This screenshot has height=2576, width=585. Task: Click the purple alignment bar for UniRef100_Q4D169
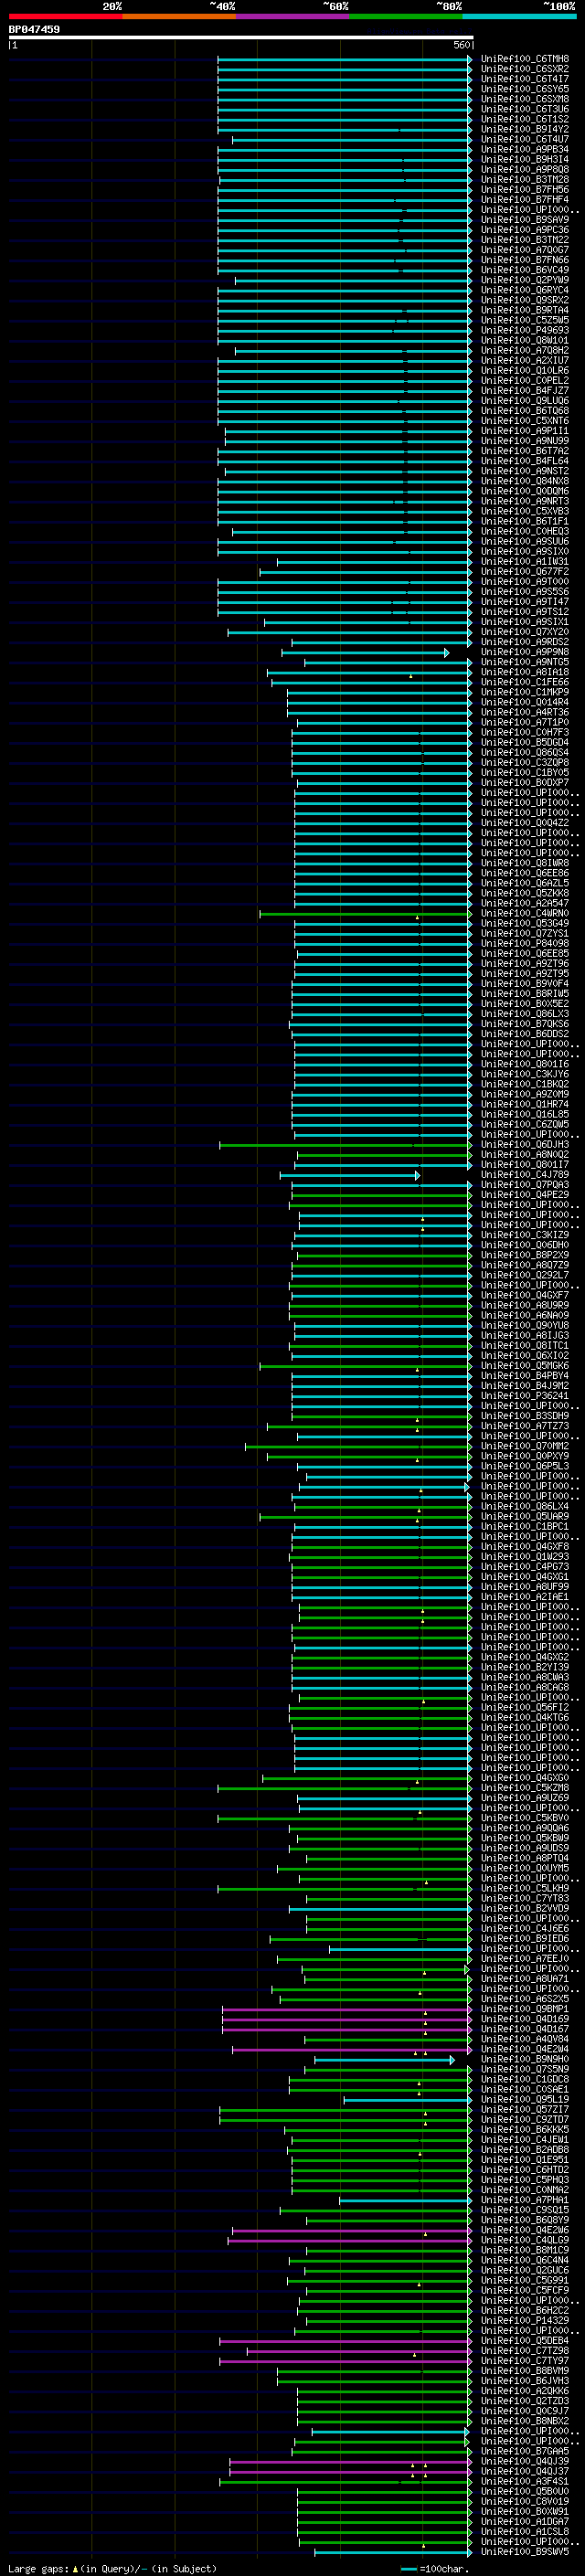(347, 2019)
